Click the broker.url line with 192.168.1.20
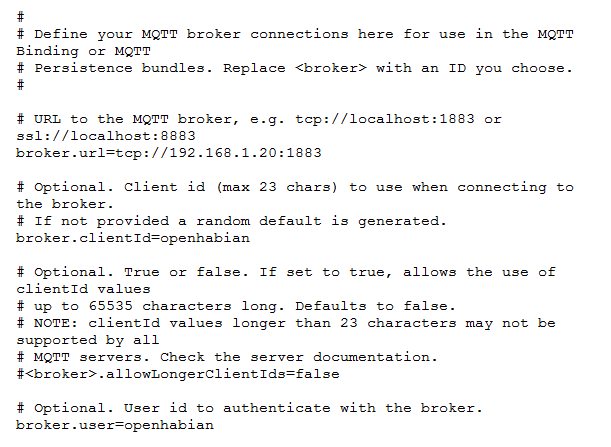 click(x=169, y=153)
